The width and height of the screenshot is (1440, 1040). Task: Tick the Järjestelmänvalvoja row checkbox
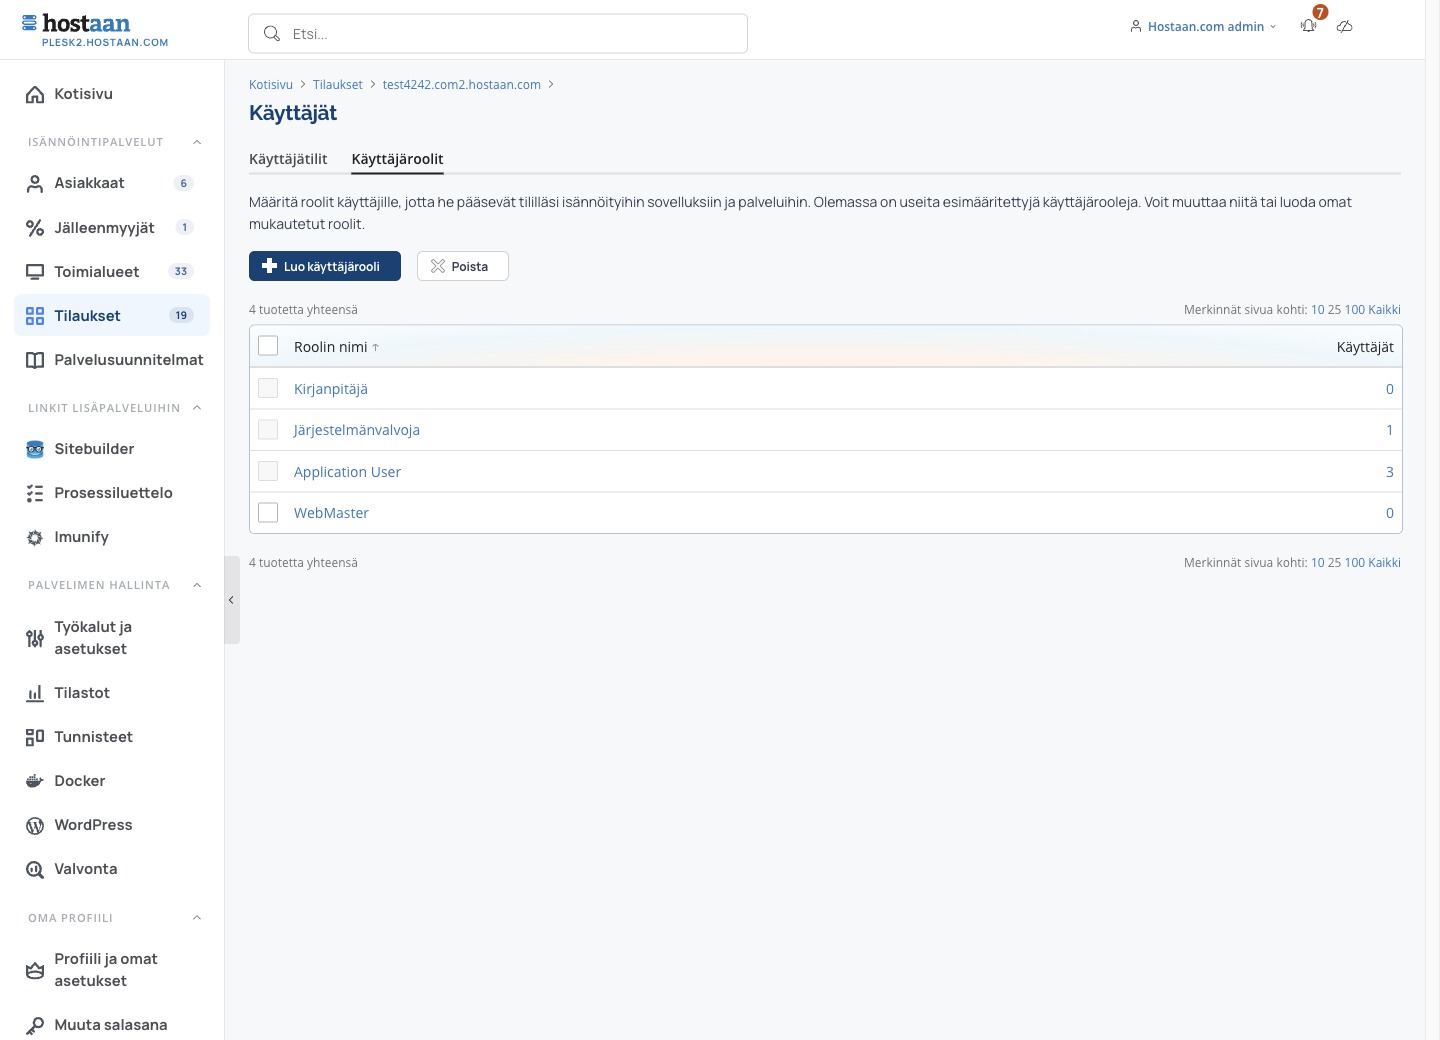click(268, 429)
